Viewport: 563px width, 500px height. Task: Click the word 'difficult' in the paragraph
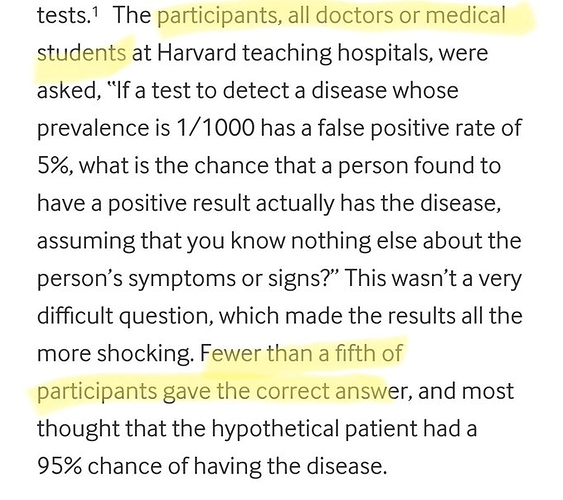pyautogui.click(x=75, y=316)
